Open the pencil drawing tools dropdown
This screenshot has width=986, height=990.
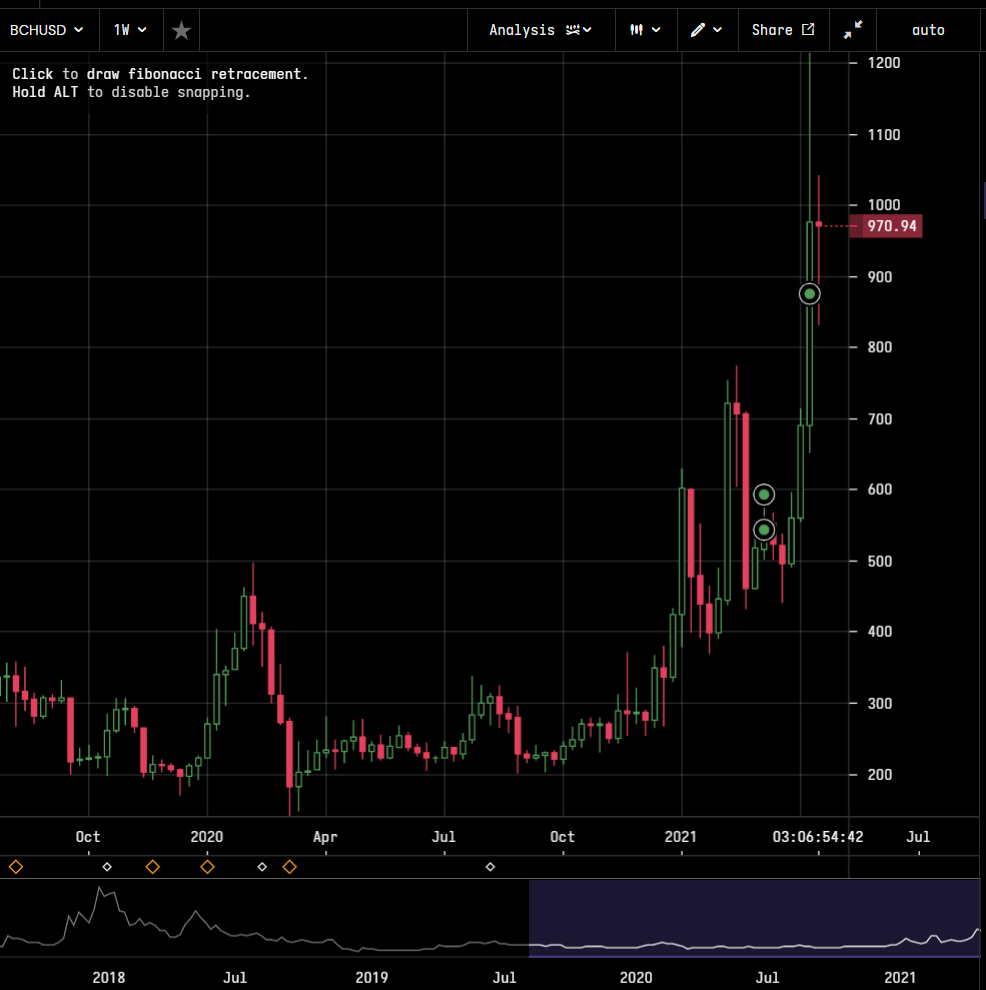707,30
